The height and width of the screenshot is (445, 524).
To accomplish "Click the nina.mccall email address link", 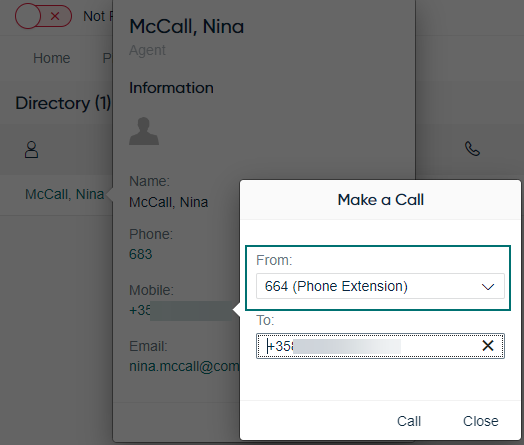I will point(184,366).
